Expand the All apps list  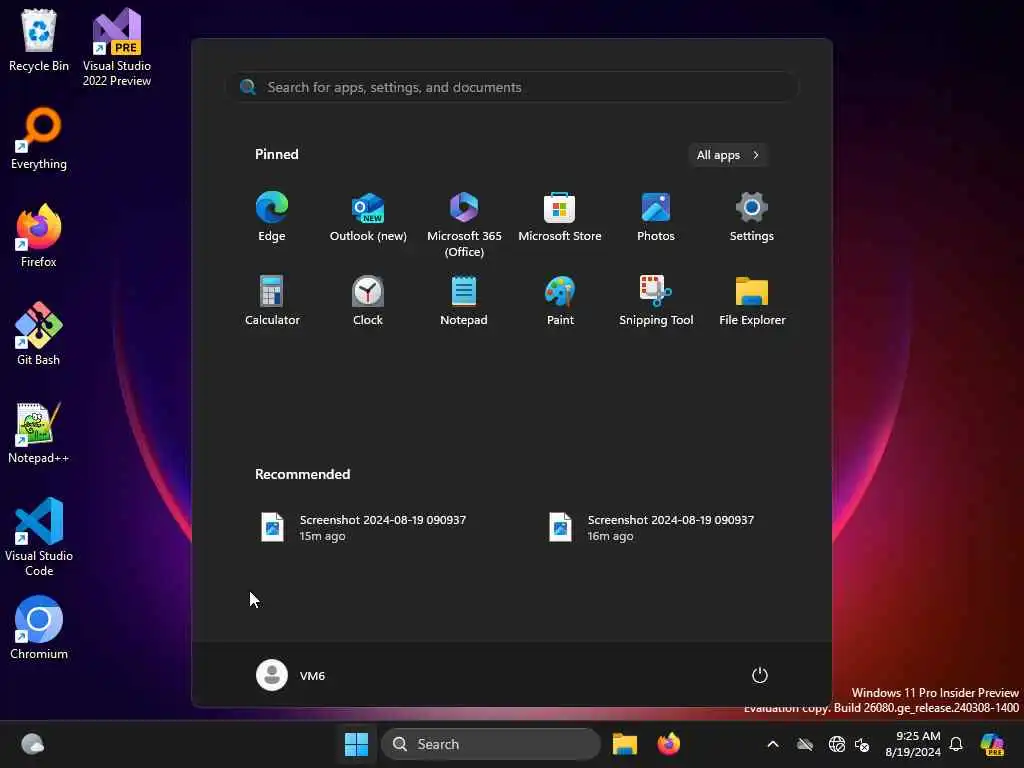tap(728, 155)
